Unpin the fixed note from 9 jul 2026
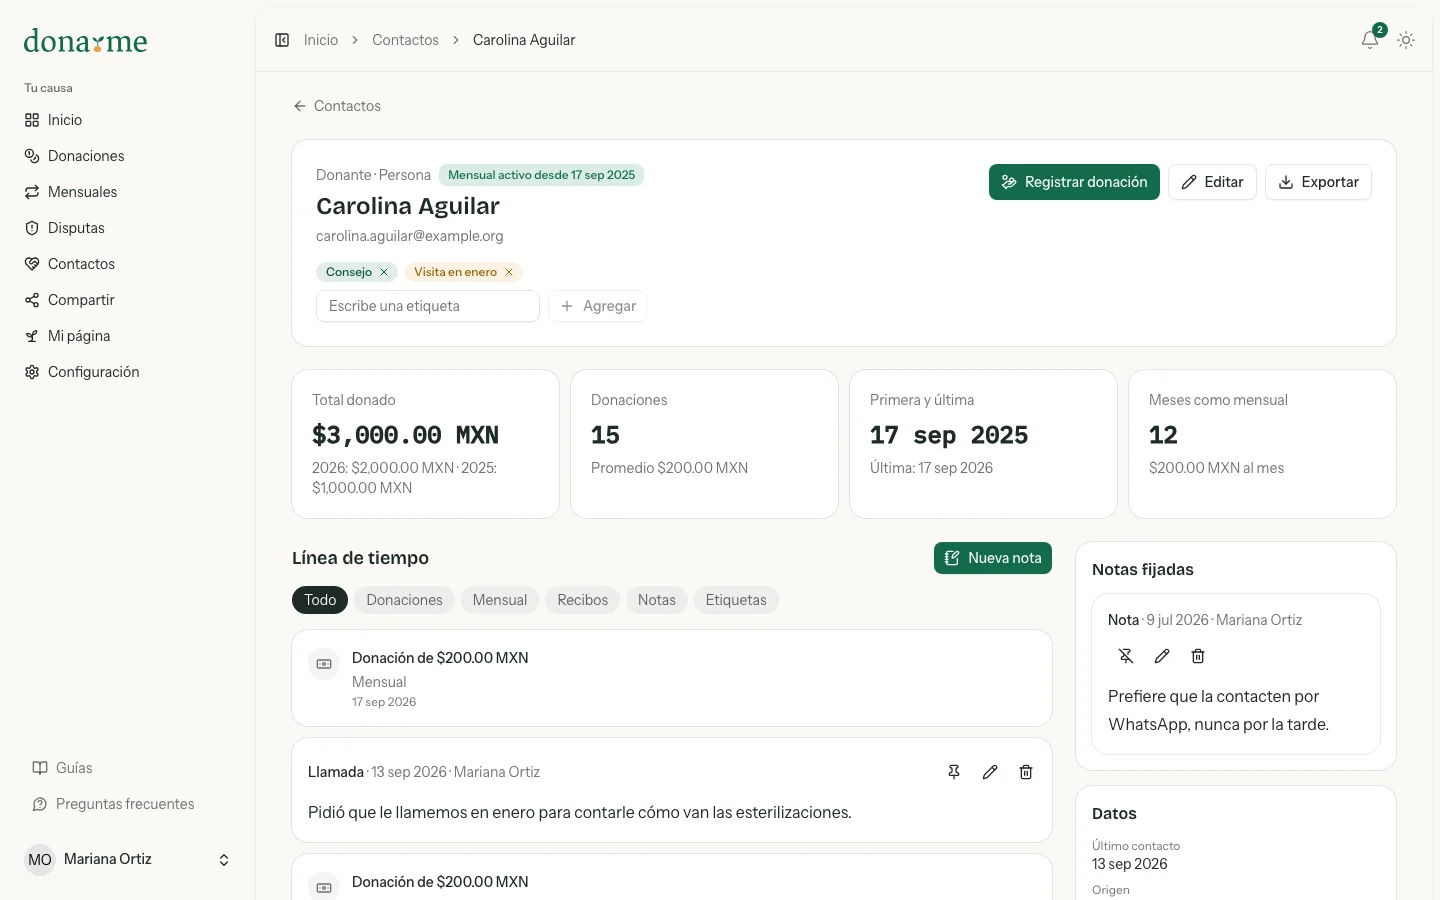This screenshot has width=1440, height=900. (1126, 656)
